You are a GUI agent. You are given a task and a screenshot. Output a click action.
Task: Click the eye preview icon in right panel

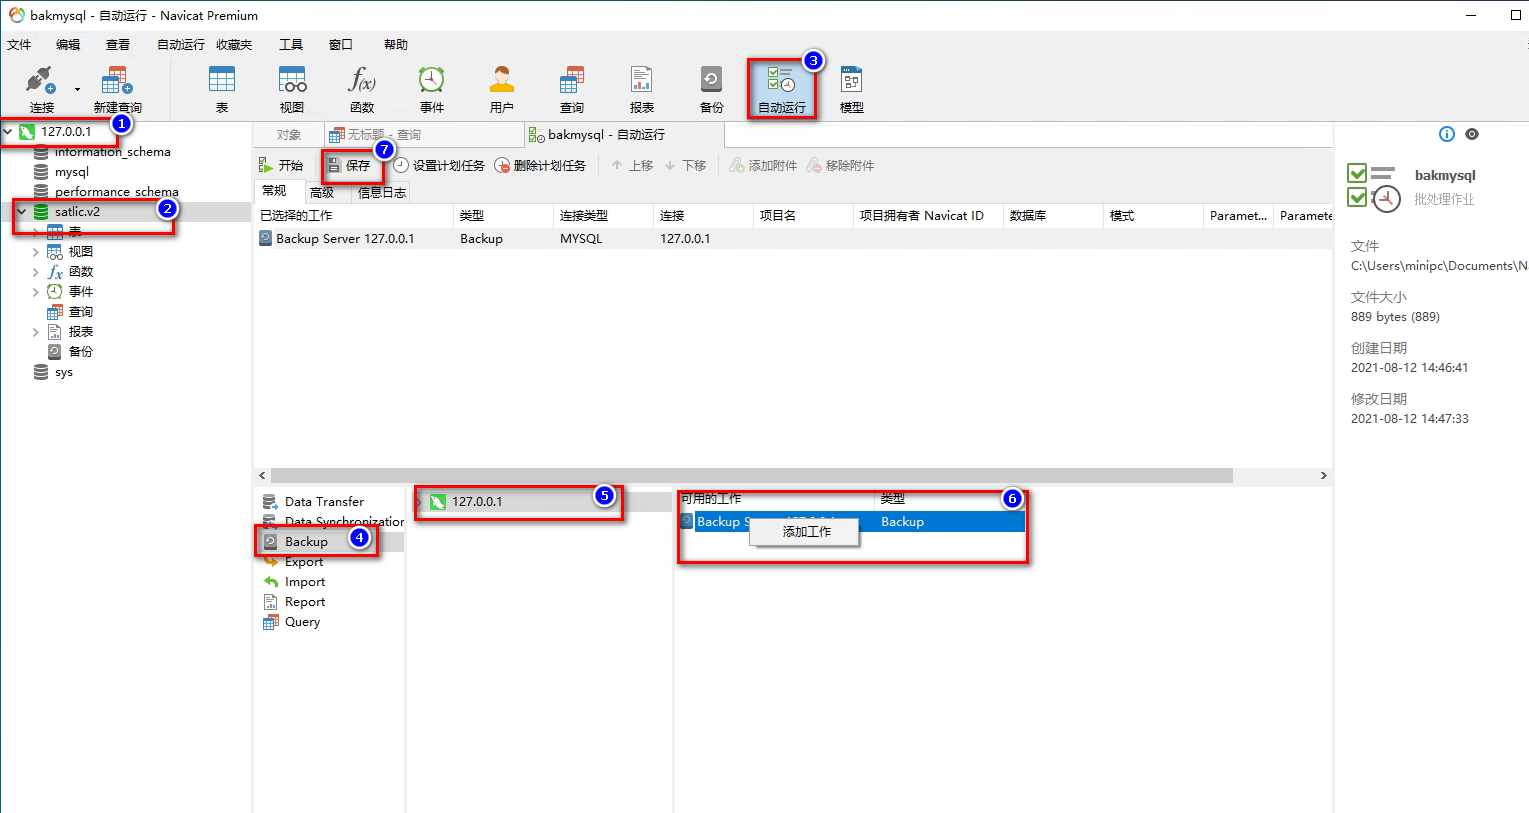[1472, 134]
